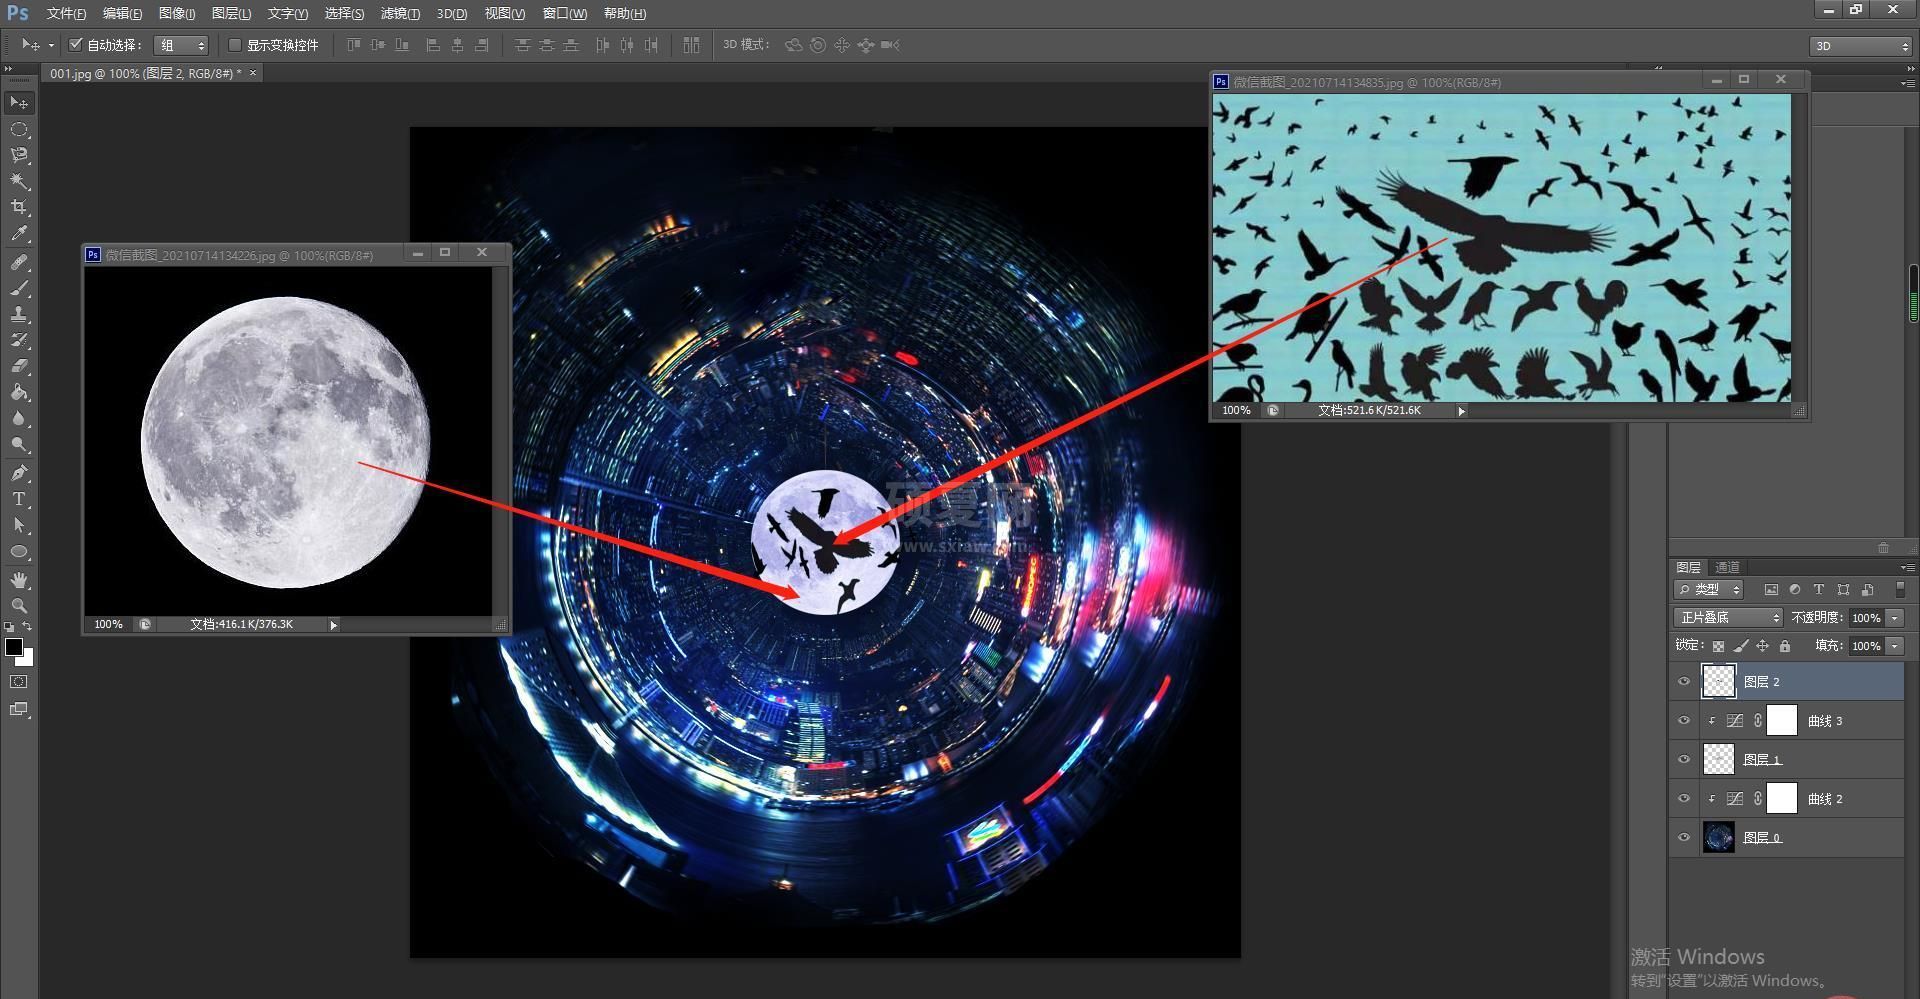Open the layer filter 类型 dropdown
This screenshot has width=1920, height=999.
pyautogui.click(x=1709, y=590)
